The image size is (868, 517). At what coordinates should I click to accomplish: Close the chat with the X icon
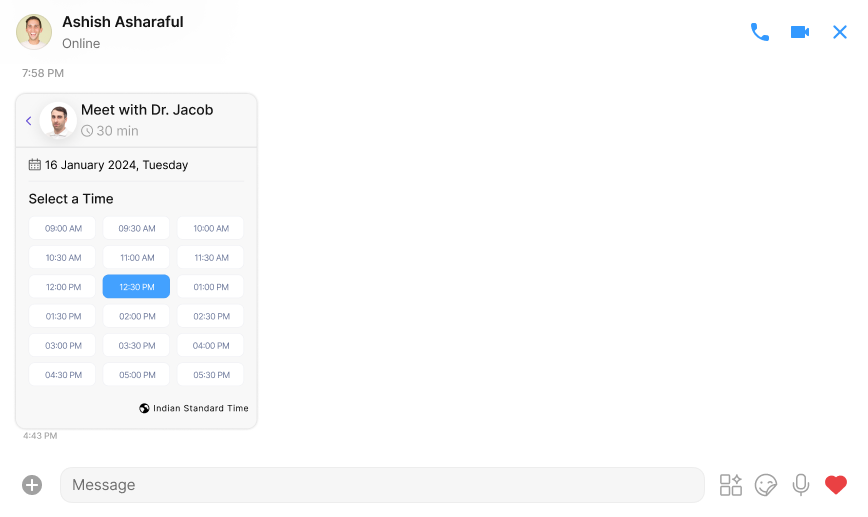(x=840, y=32)
